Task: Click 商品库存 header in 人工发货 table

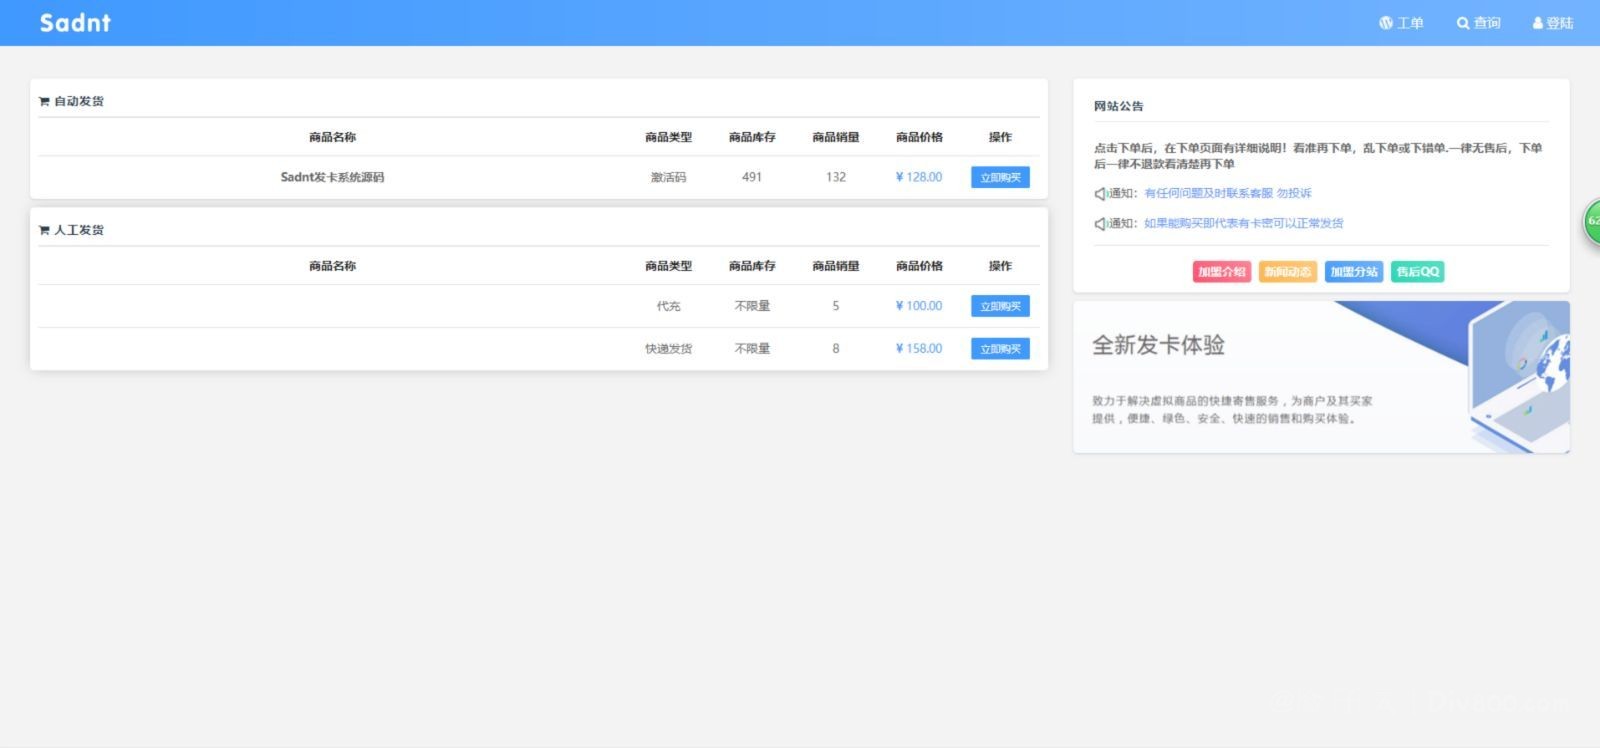Action: click(x=752, y=266)
